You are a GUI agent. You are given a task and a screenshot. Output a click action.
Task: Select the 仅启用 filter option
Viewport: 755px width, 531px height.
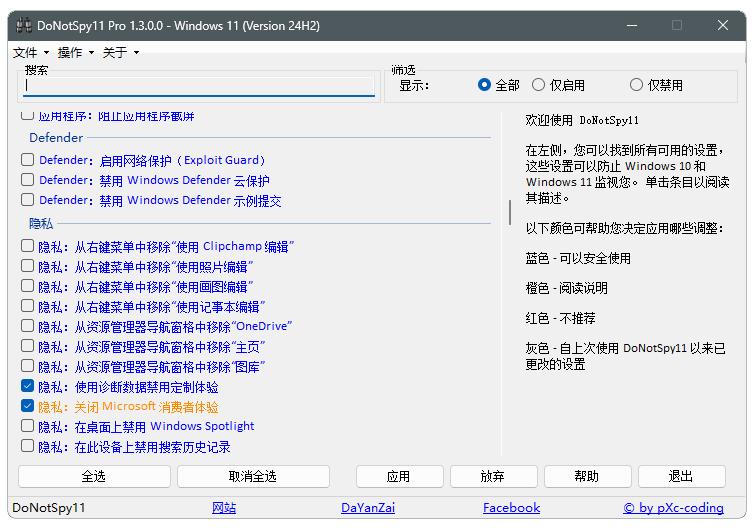539,86
